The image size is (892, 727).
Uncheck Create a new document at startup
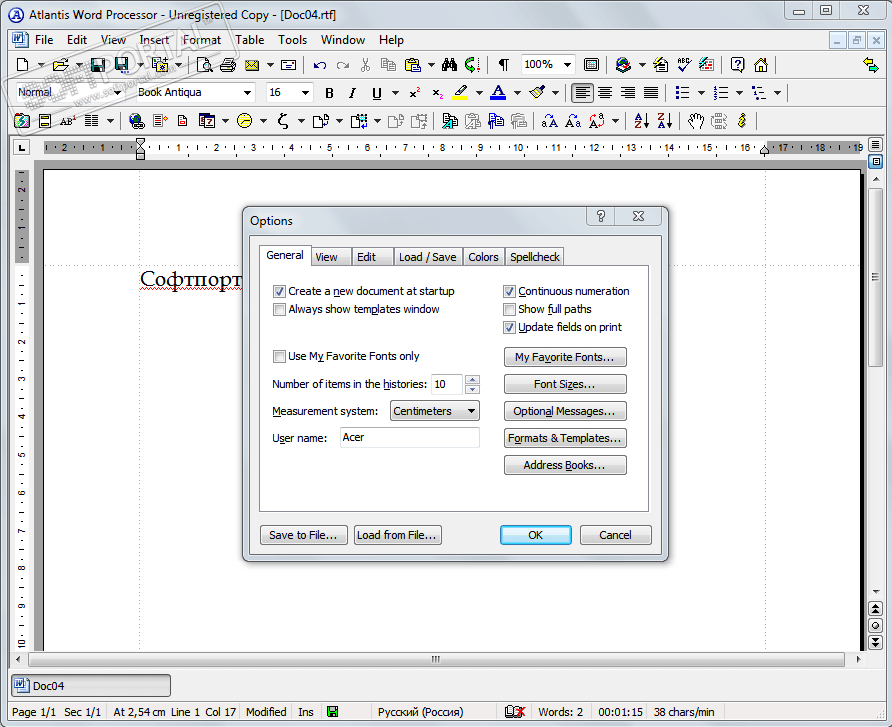[279, 291]
